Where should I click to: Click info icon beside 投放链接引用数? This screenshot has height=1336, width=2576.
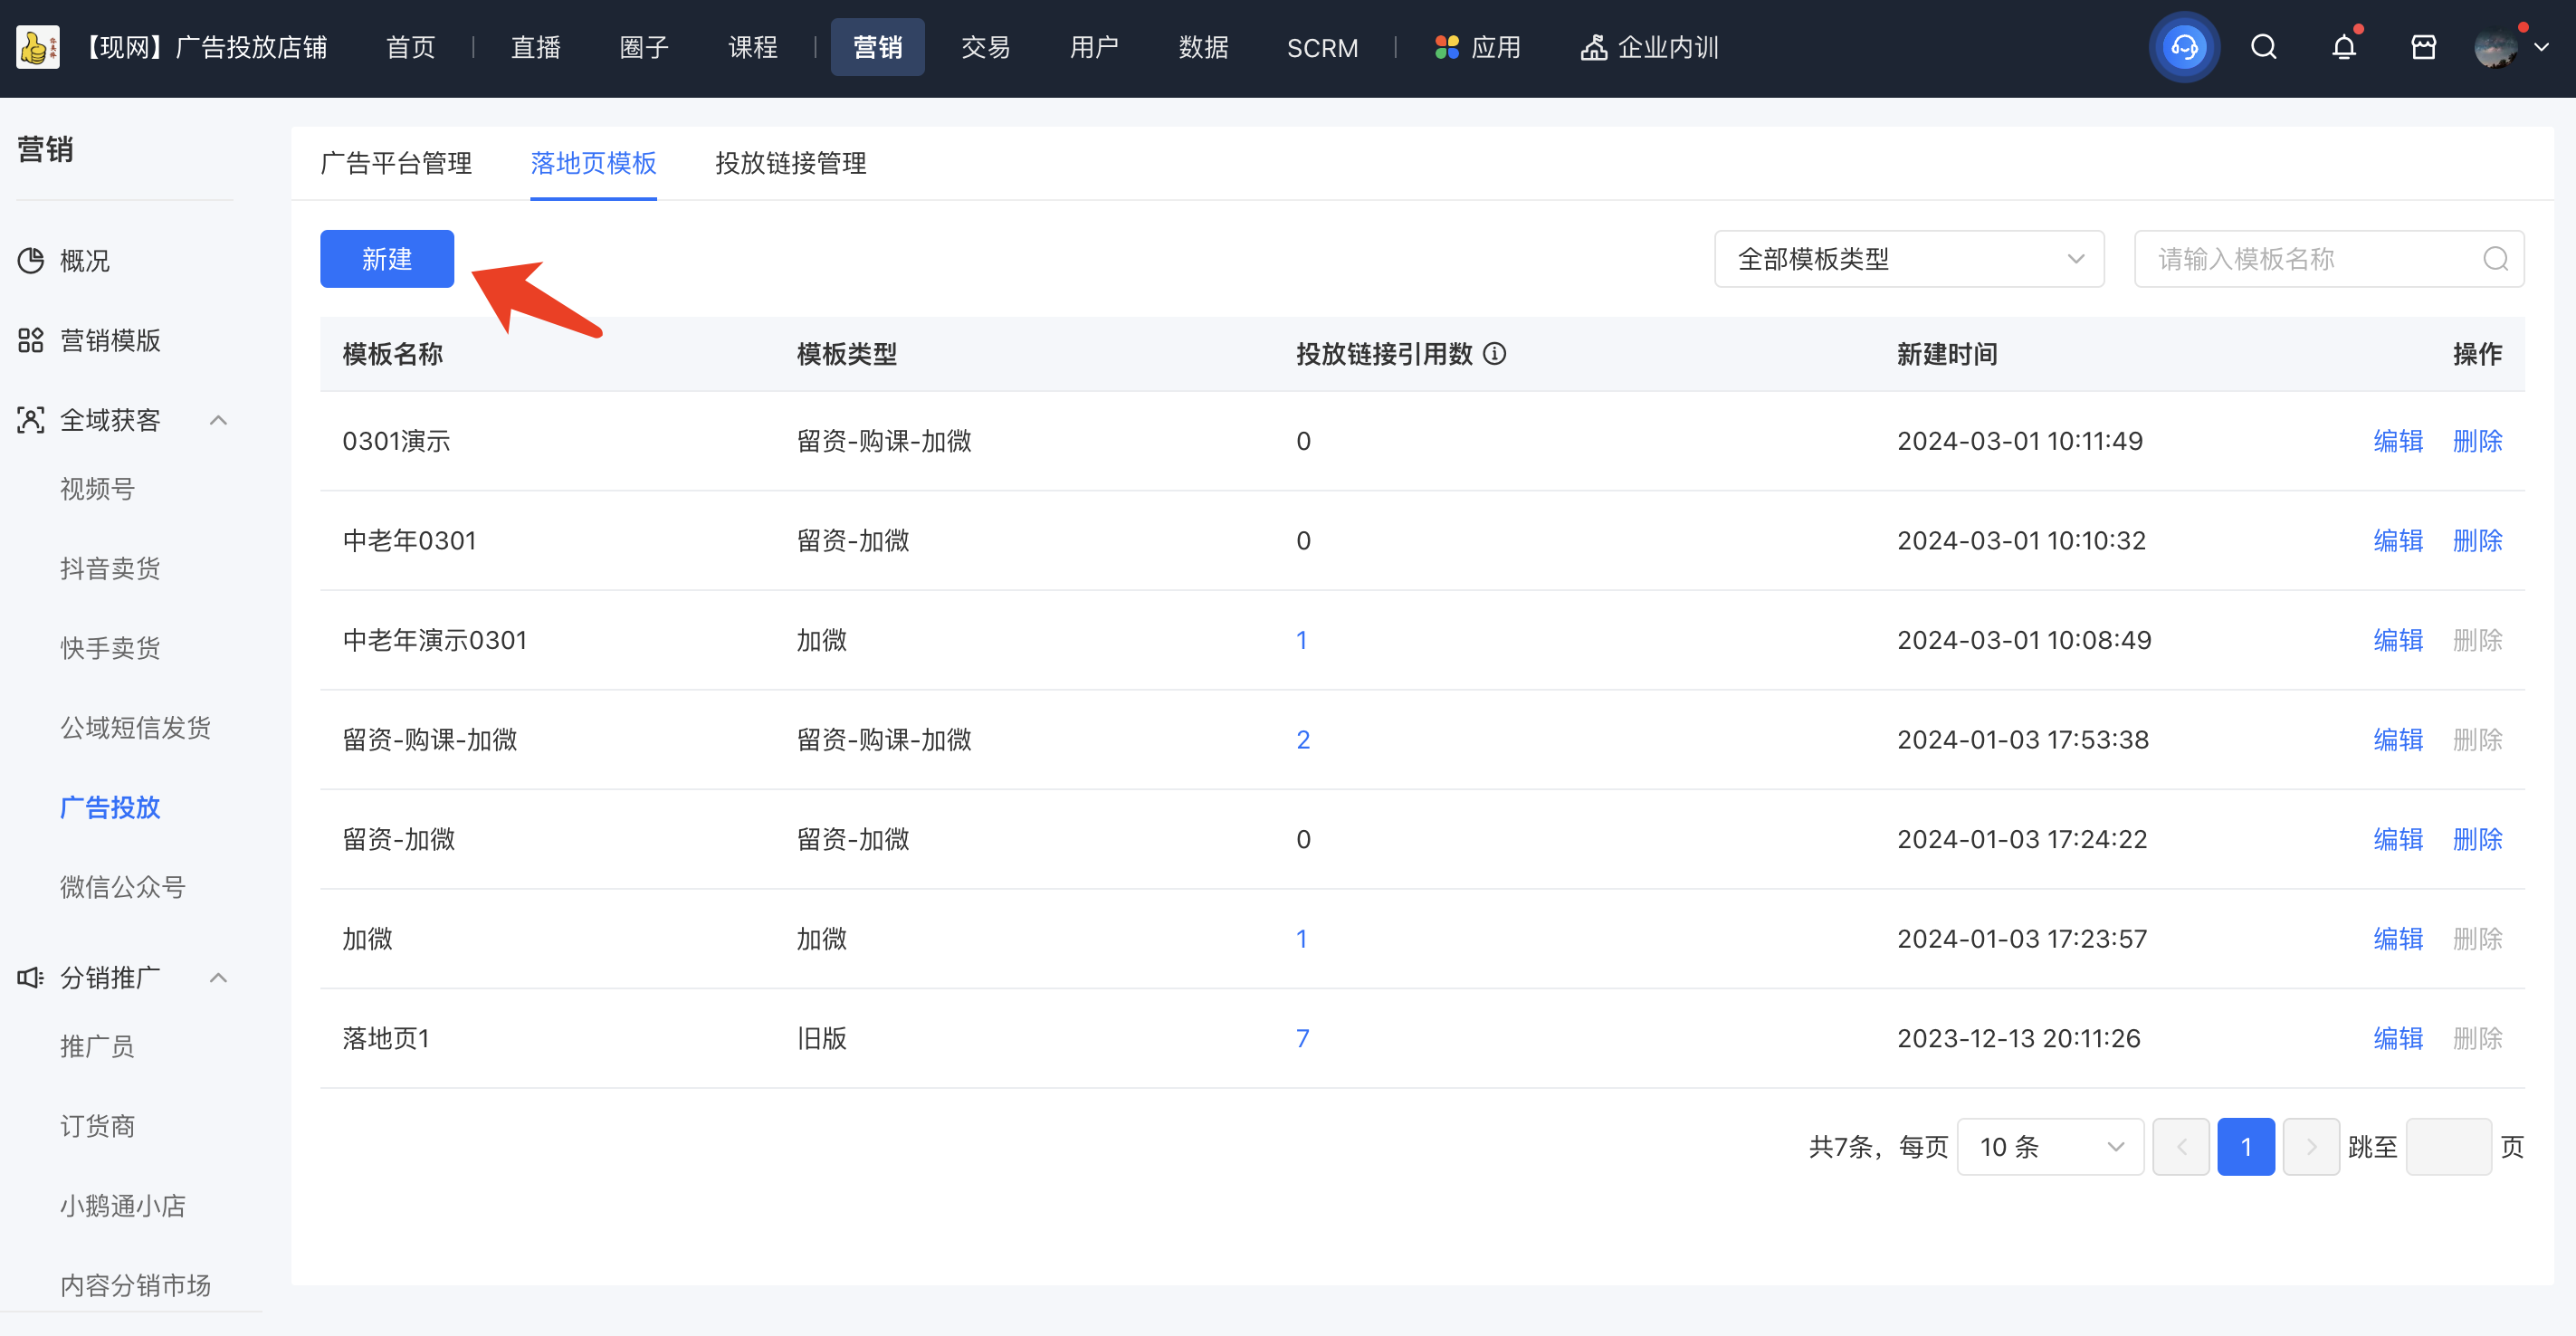[1494, 354]
